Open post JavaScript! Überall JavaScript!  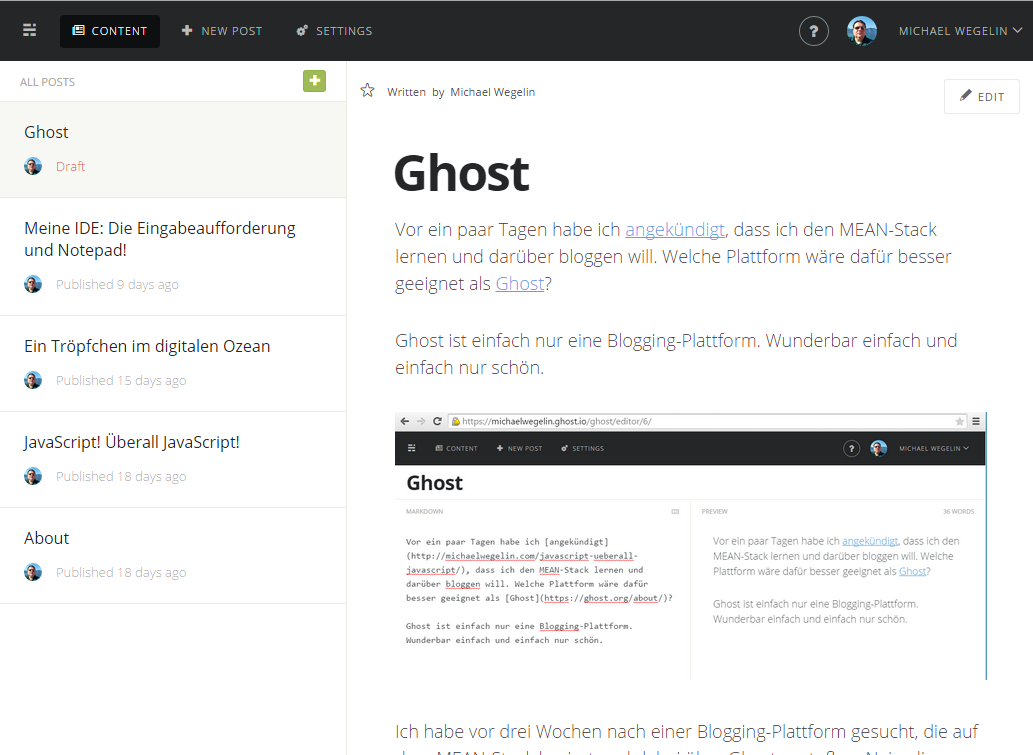173,460
